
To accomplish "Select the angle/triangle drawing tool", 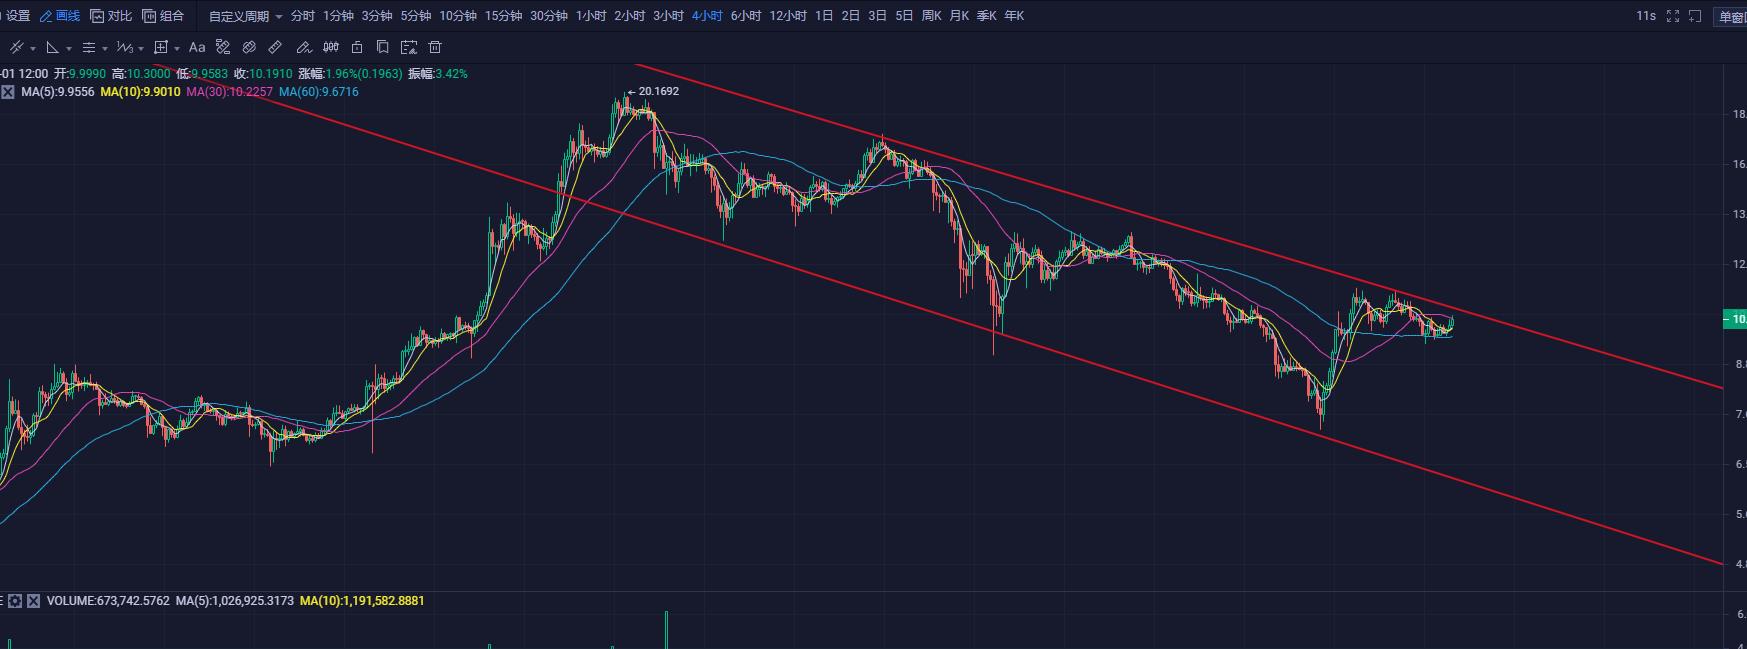I will pyautogui.click(x=53, y=47).
